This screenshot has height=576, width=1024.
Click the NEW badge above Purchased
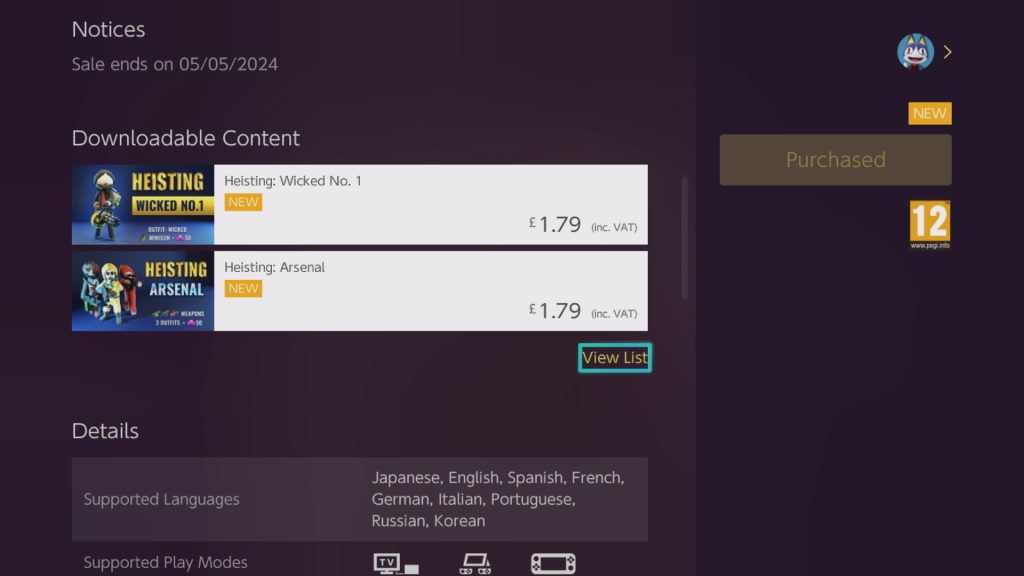pos(929,113)
